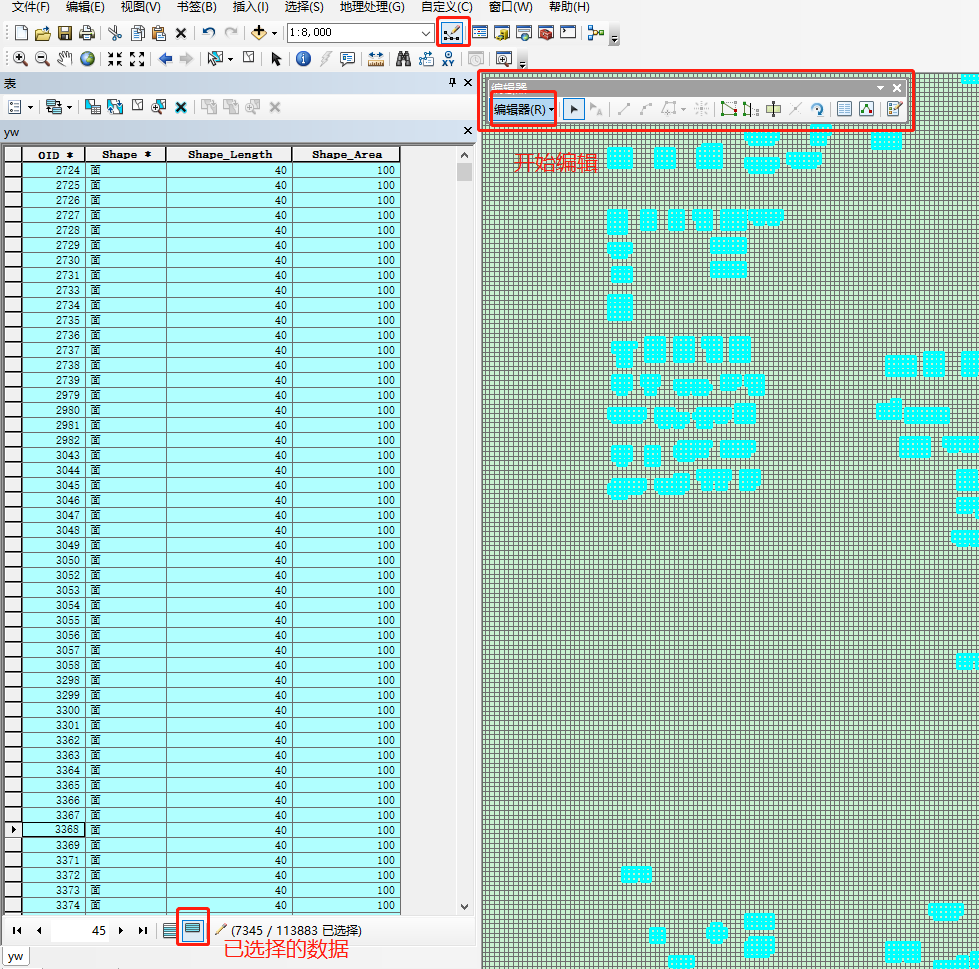Go back to previous extent arrow
Screen dimensions: 979x969
[x=165, y=59]
